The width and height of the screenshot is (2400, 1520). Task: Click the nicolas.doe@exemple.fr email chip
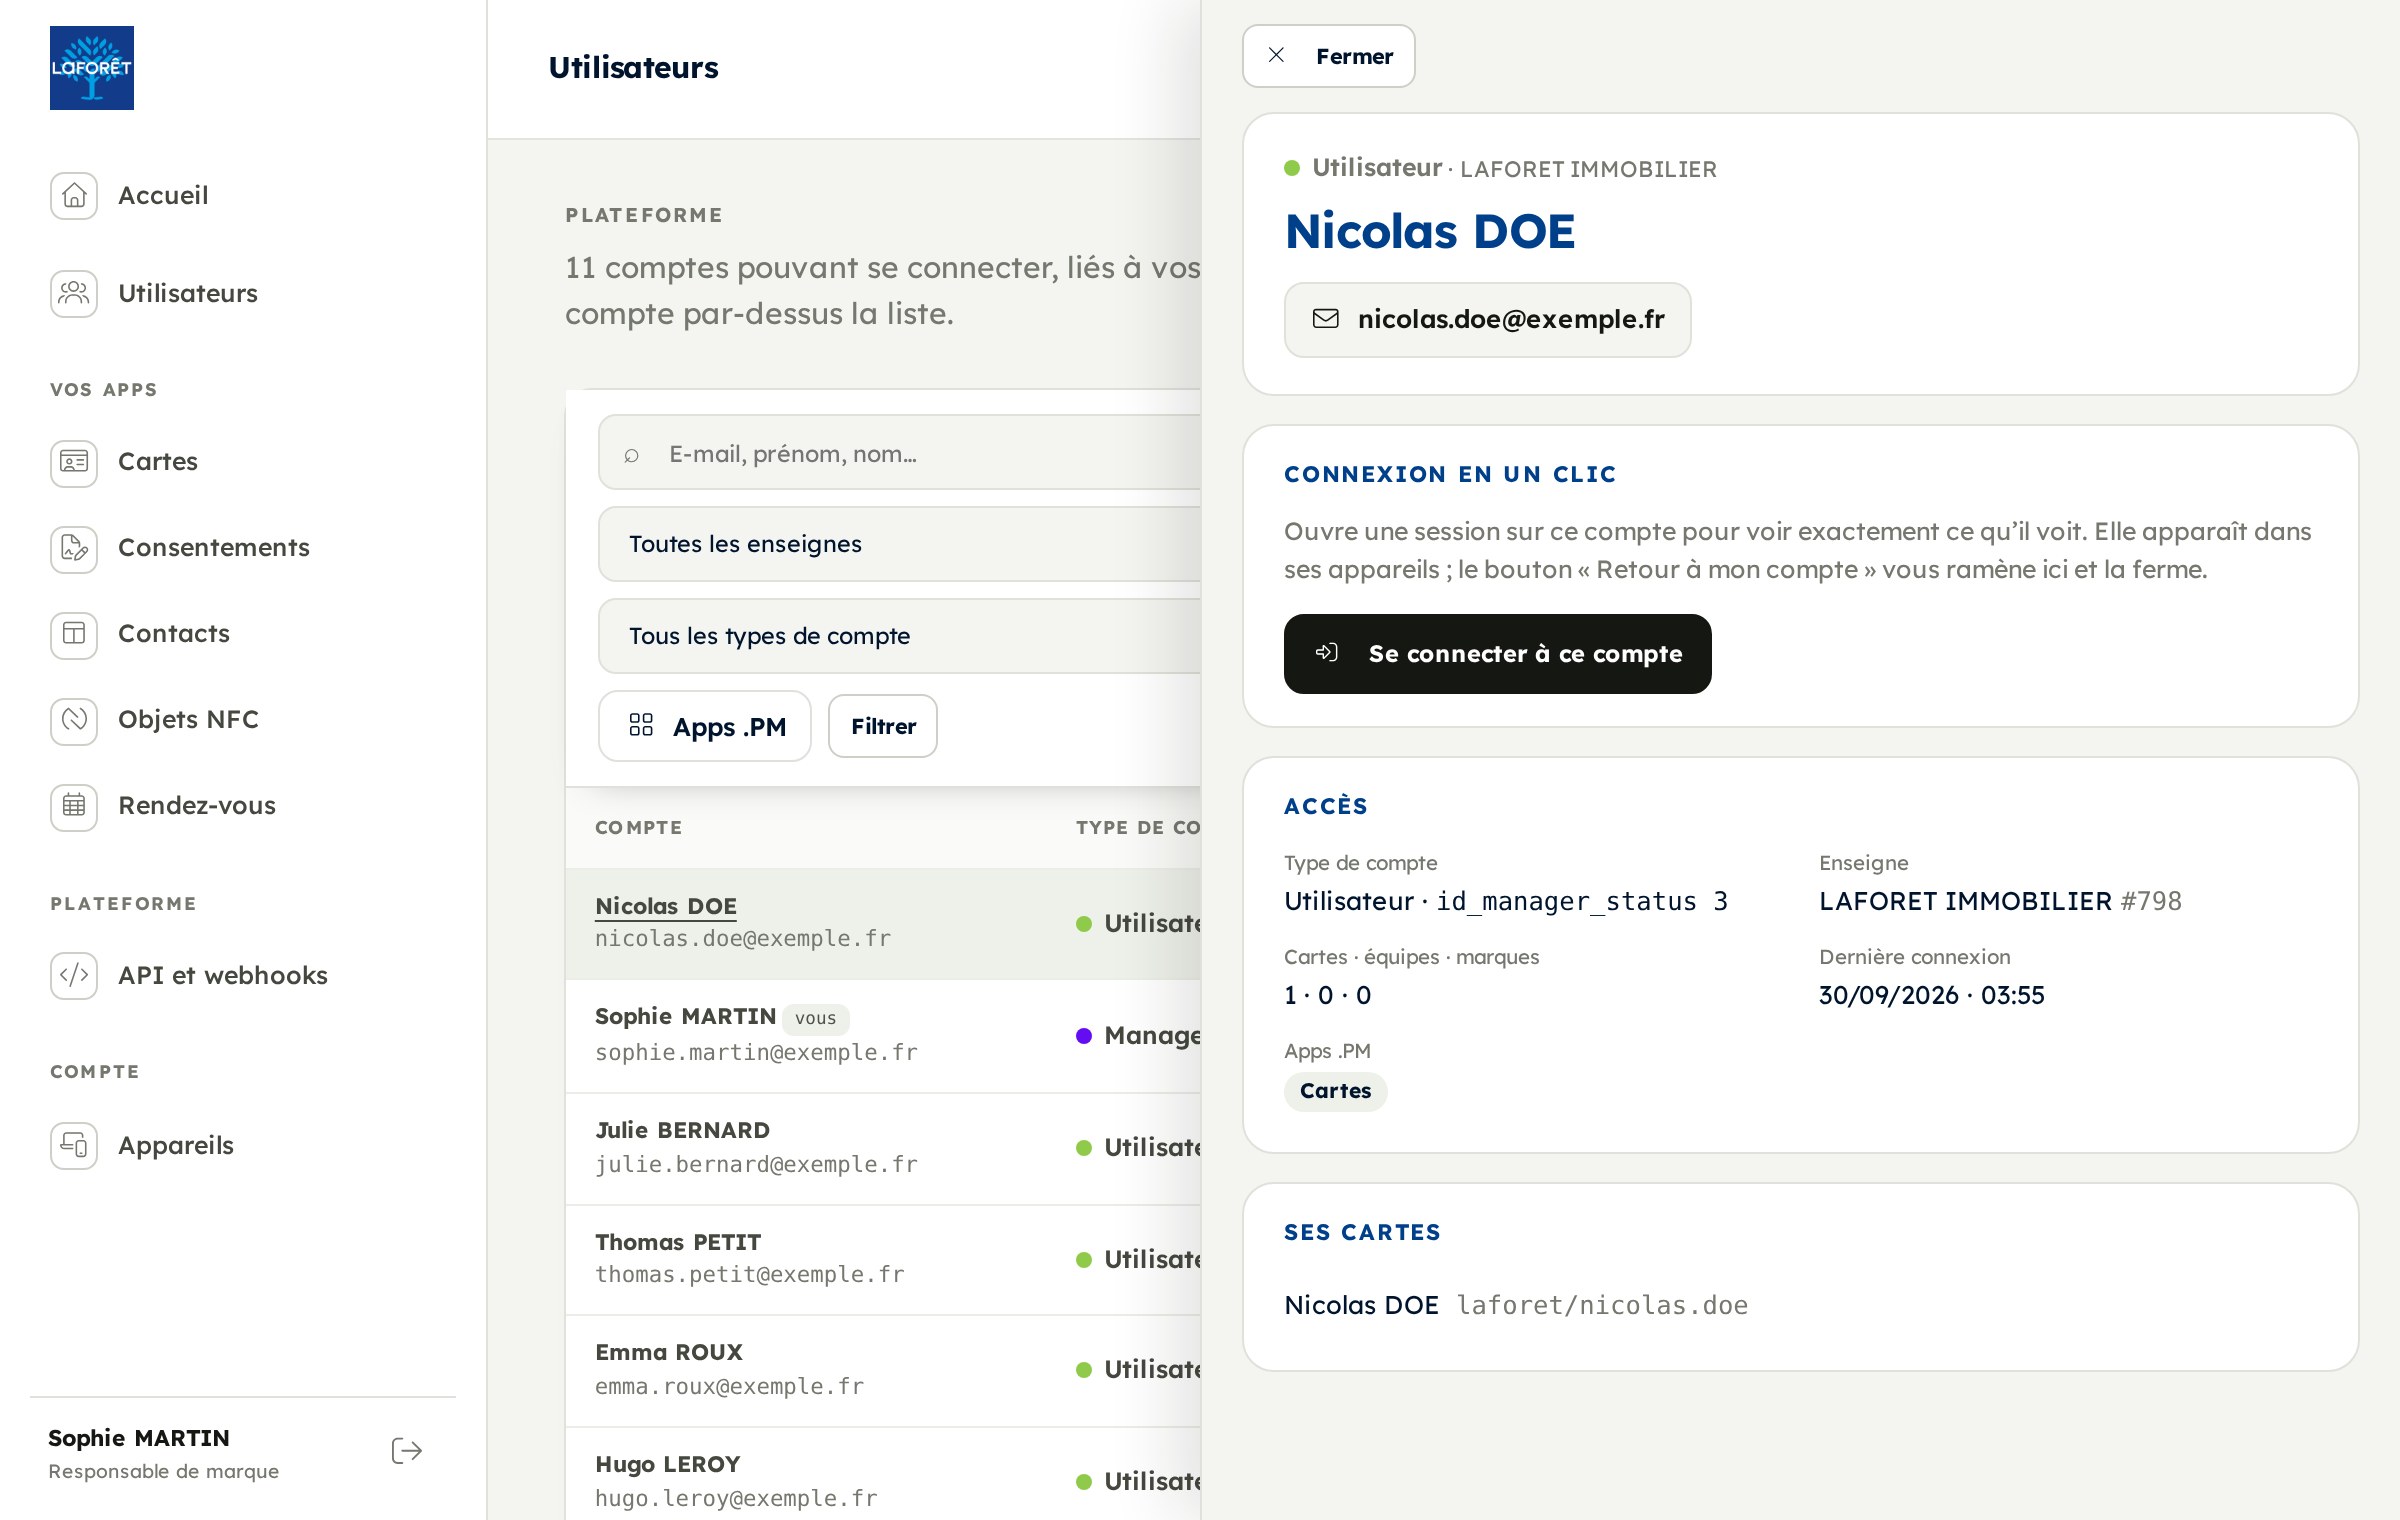1487,320
